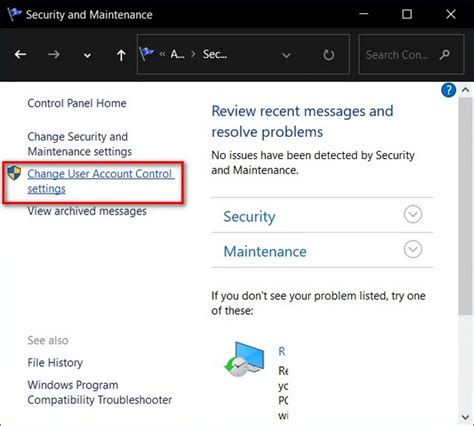Open recent locations dropdown chevron

coord(87,55)
